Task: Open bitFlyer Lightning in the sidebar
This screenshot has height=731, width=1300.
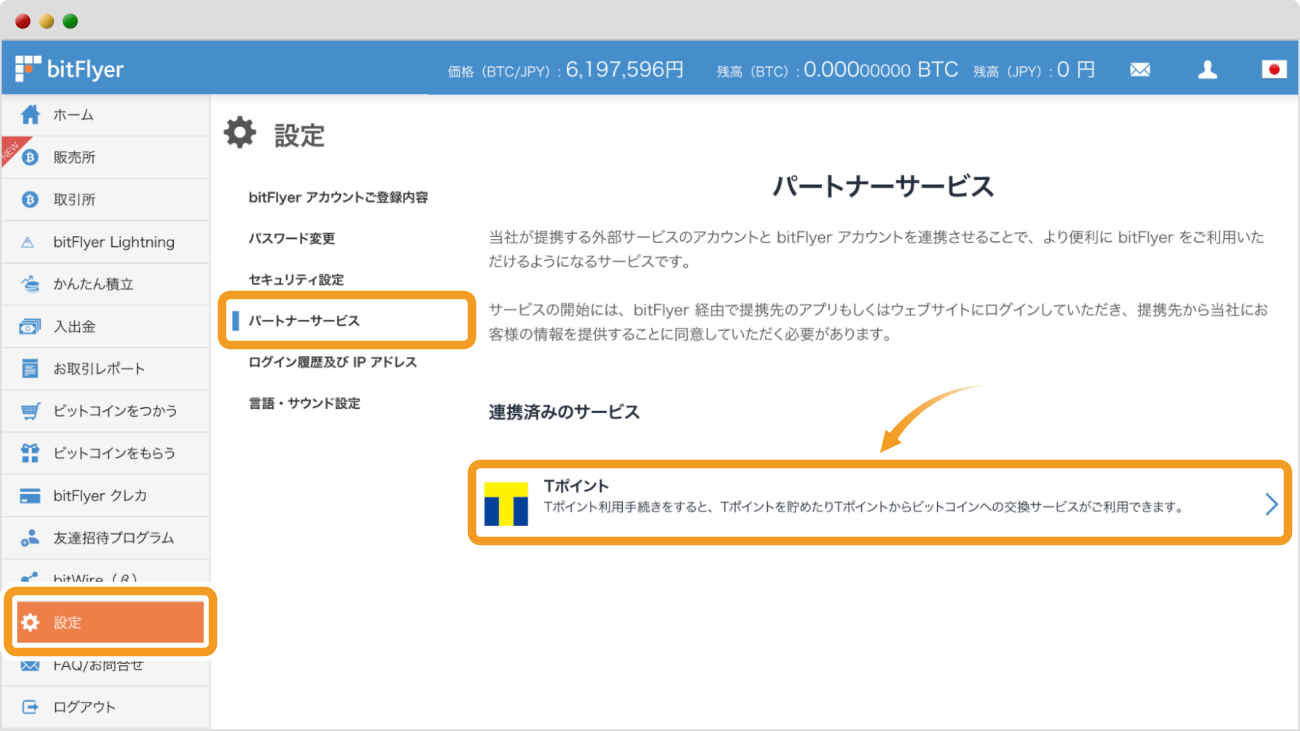Action: 105,242
